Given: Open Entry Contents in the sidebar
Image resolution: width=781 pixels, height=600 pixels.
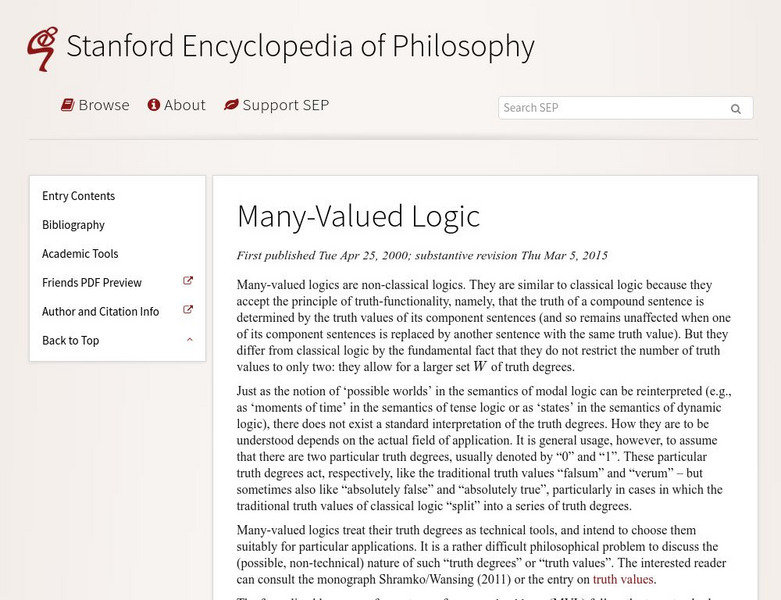Looking at the screenshot, I should (78, 196).
